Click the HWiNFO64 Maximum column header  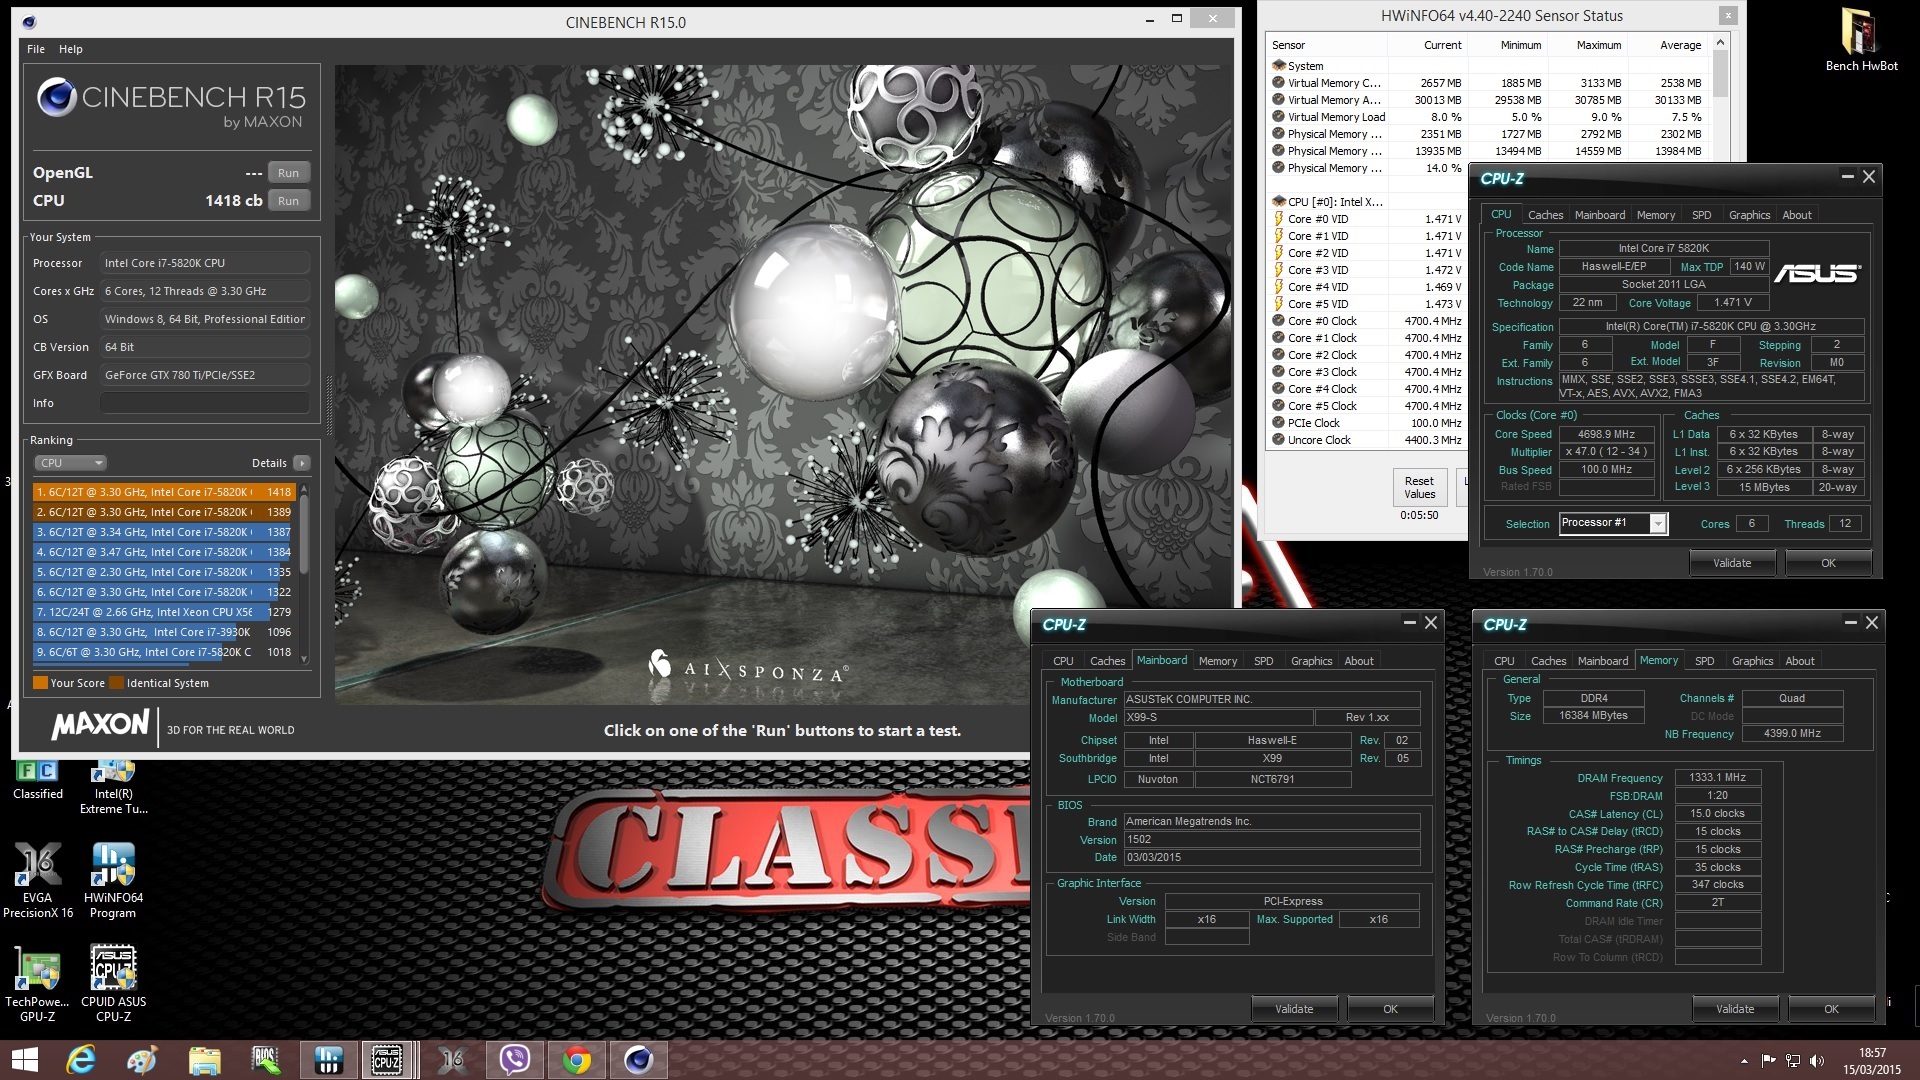[x=1586, y=45]
